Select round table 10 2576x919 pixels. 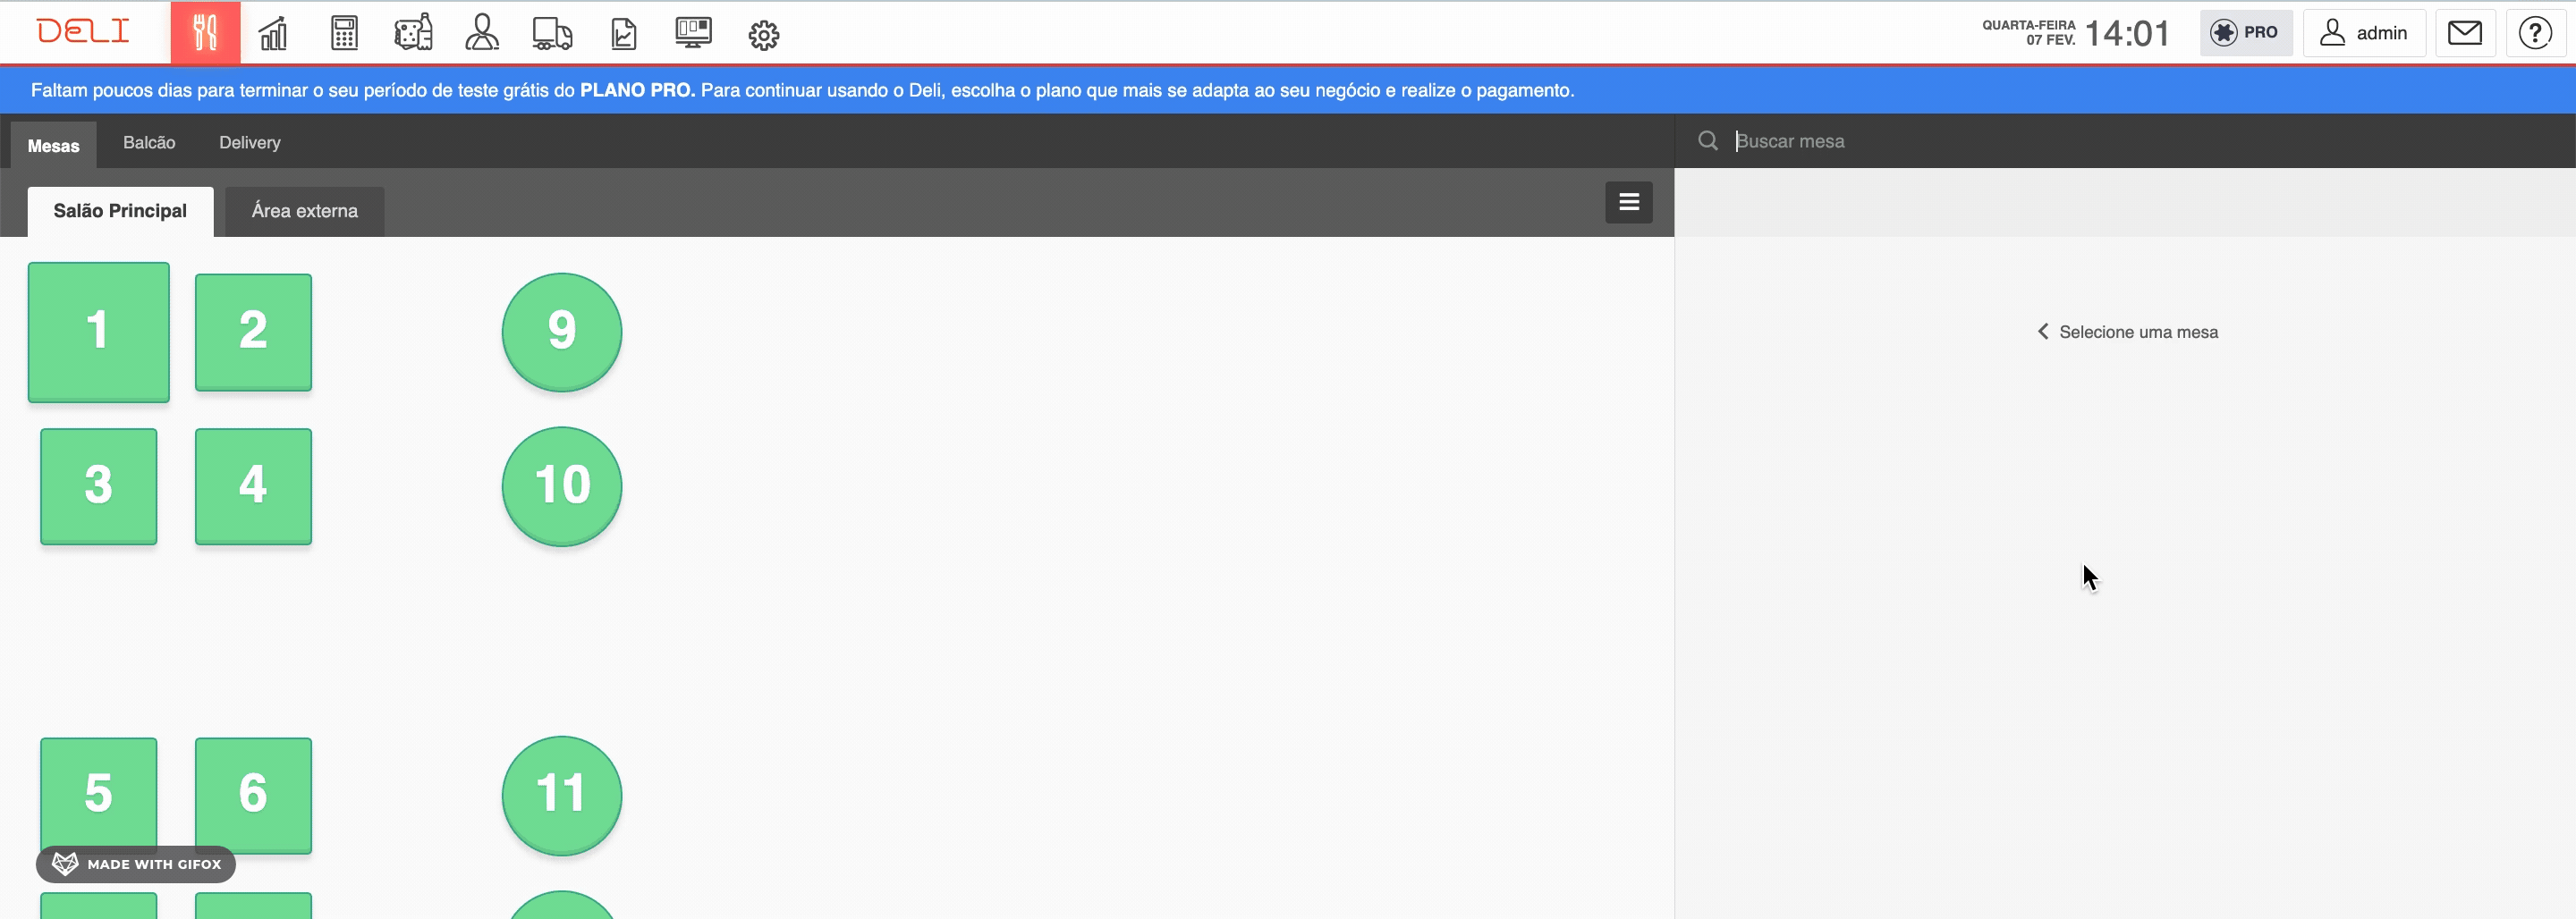click(x=562, y=486)
